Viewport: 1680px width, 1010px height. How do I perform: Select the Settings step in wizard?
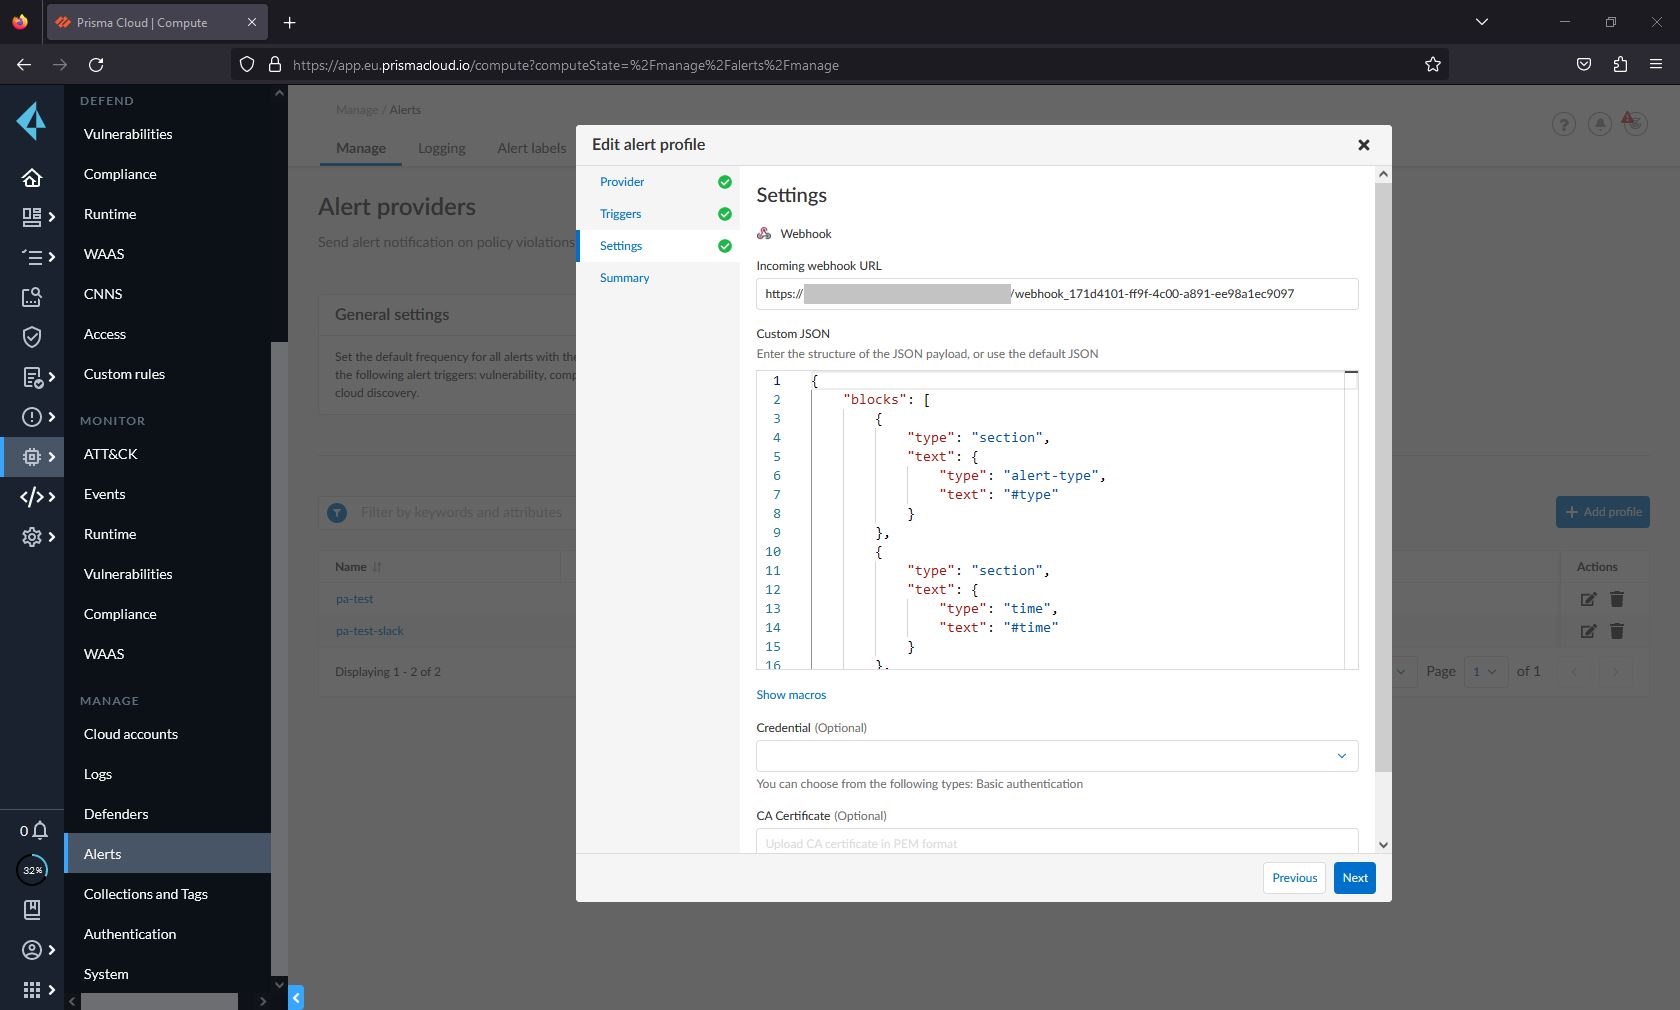tap(621, 246)
